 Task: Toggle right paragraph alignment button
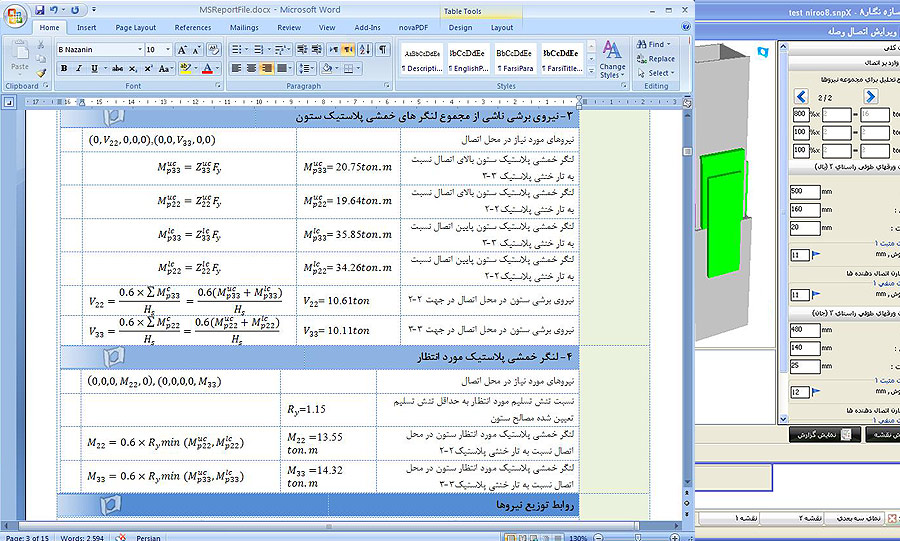point(268,69)
